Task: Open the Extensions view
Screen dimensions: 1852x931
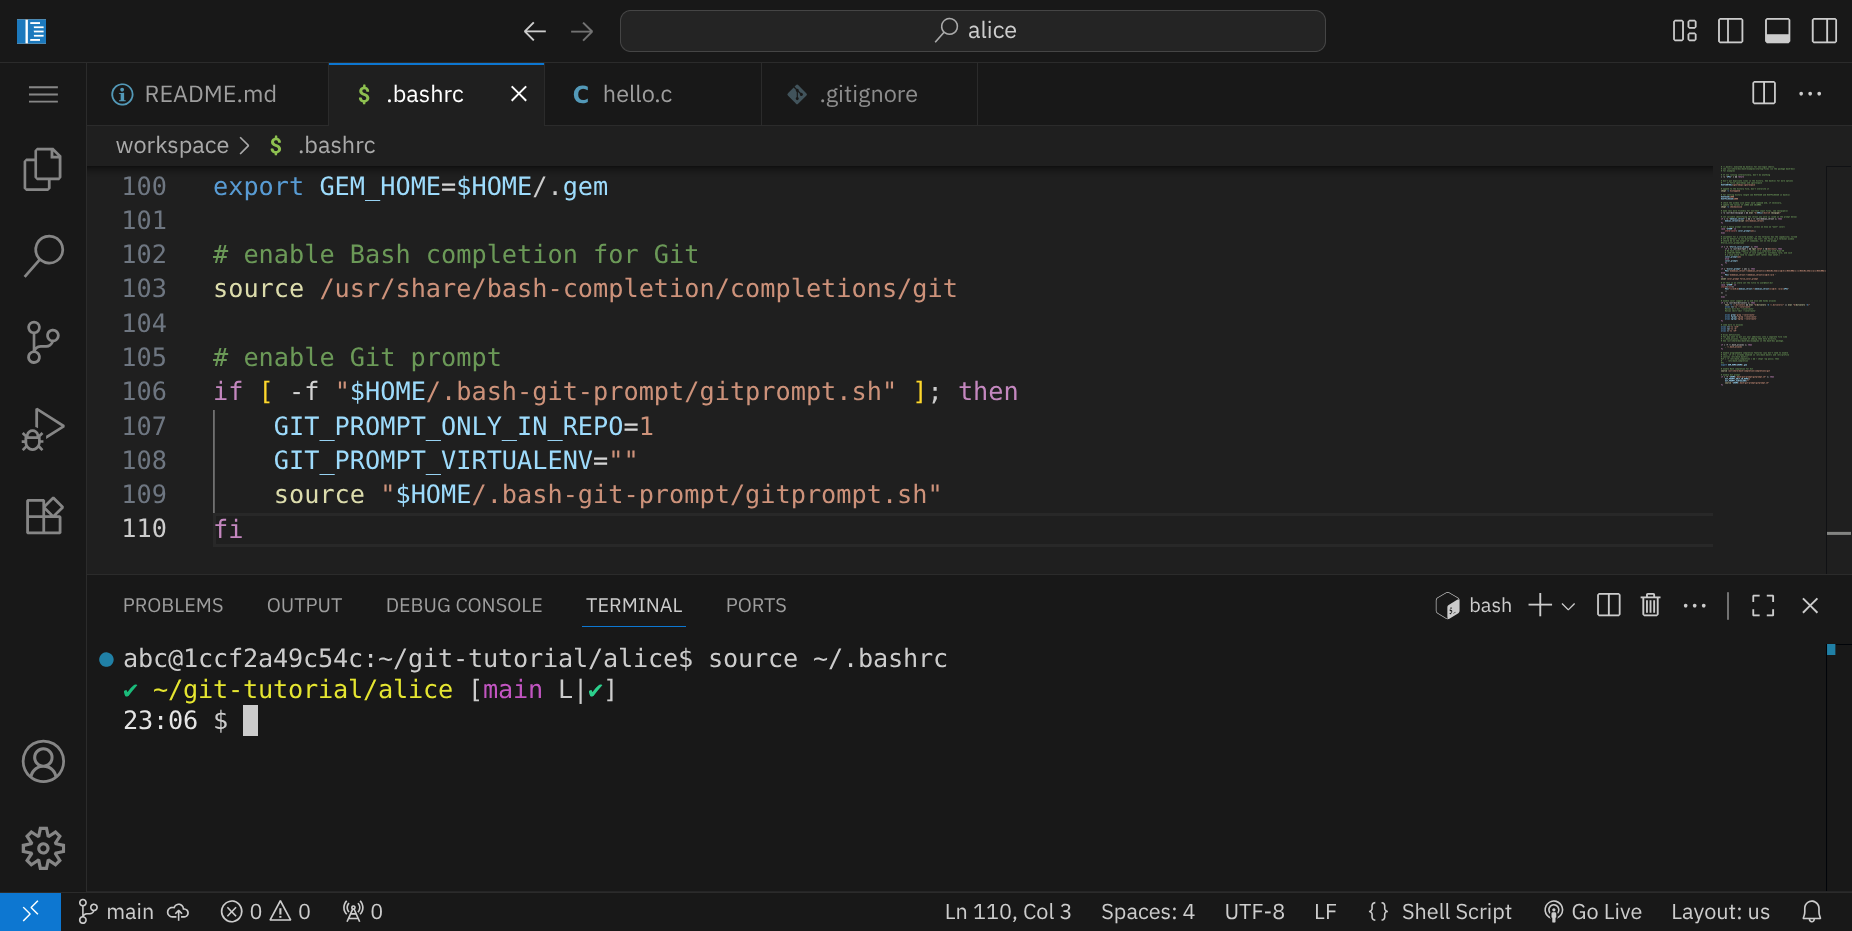Action: 43,516
